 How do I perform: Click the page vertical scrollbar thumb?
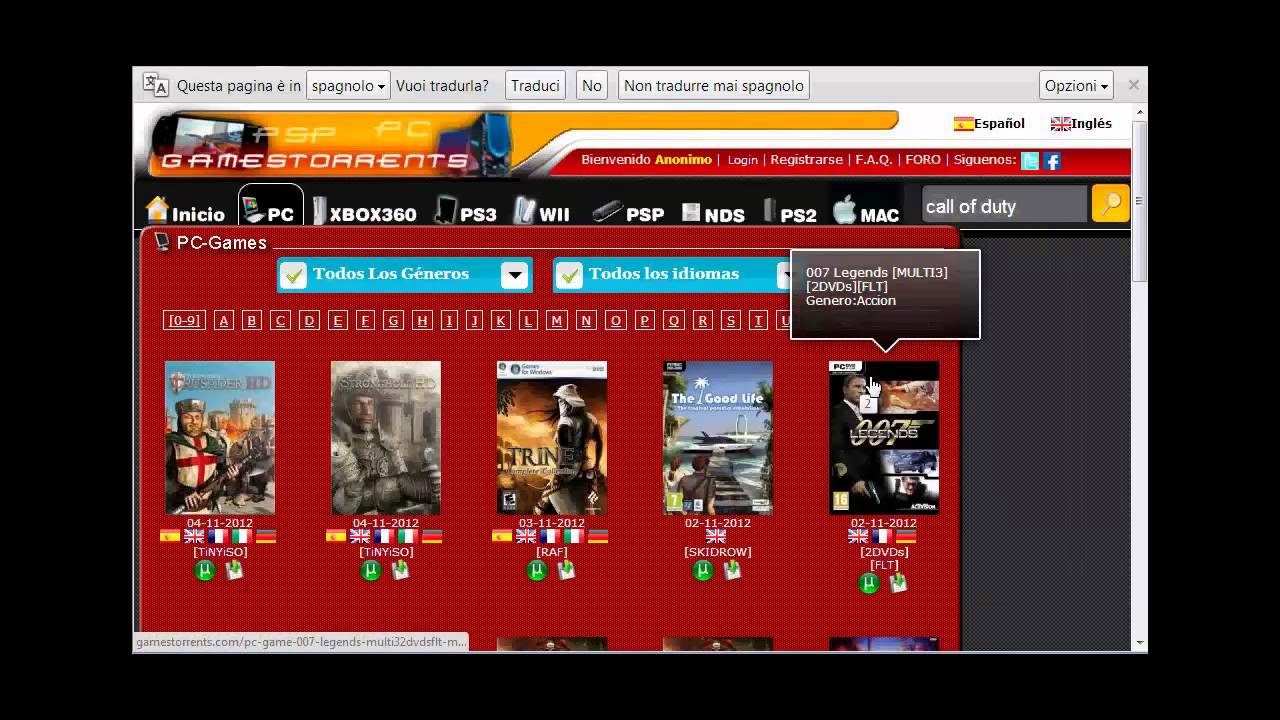1139,200
